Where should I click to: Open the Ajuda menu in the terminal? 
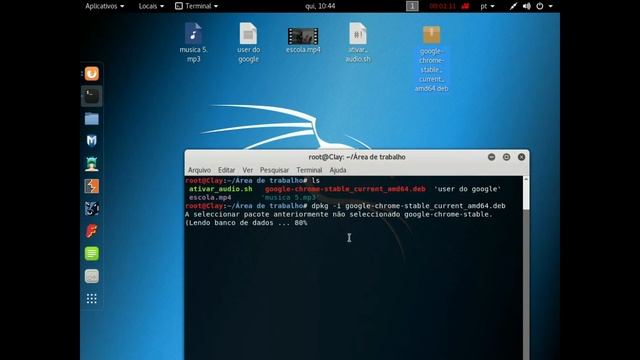point(338,170)
